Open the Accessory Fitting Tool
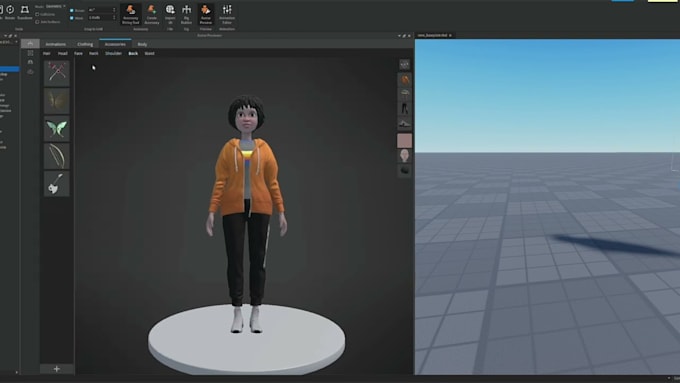This screenshot has width=680, height=383. coord(131,14)
